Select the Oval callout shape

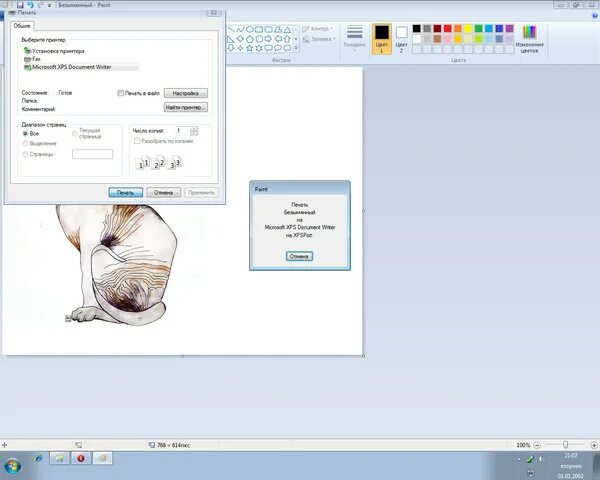tap(278, 48)
